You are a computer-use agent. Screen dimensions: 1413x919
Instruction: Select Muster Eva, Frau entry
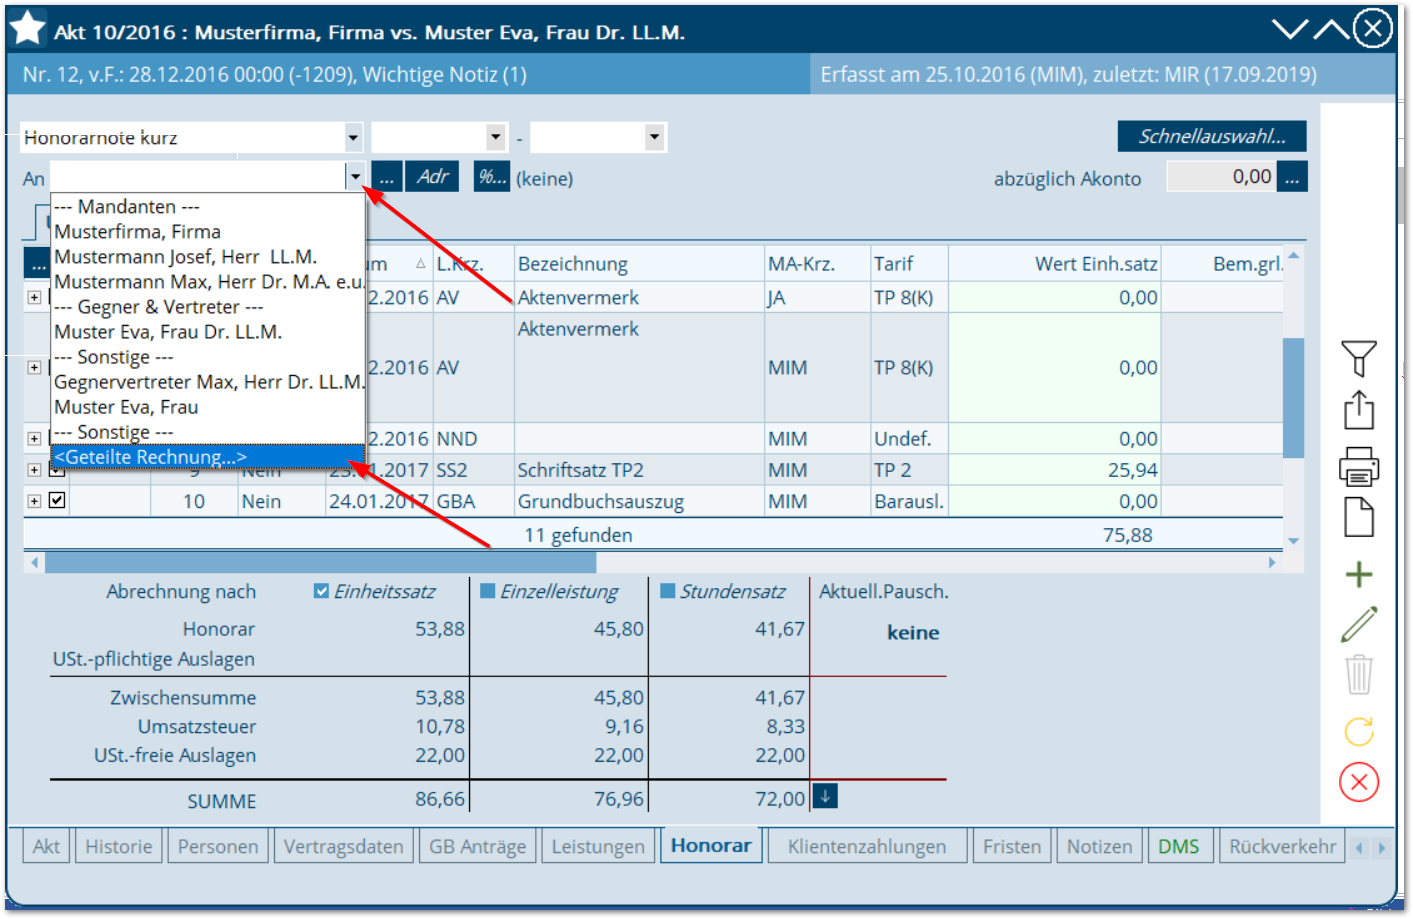(208, 406)
